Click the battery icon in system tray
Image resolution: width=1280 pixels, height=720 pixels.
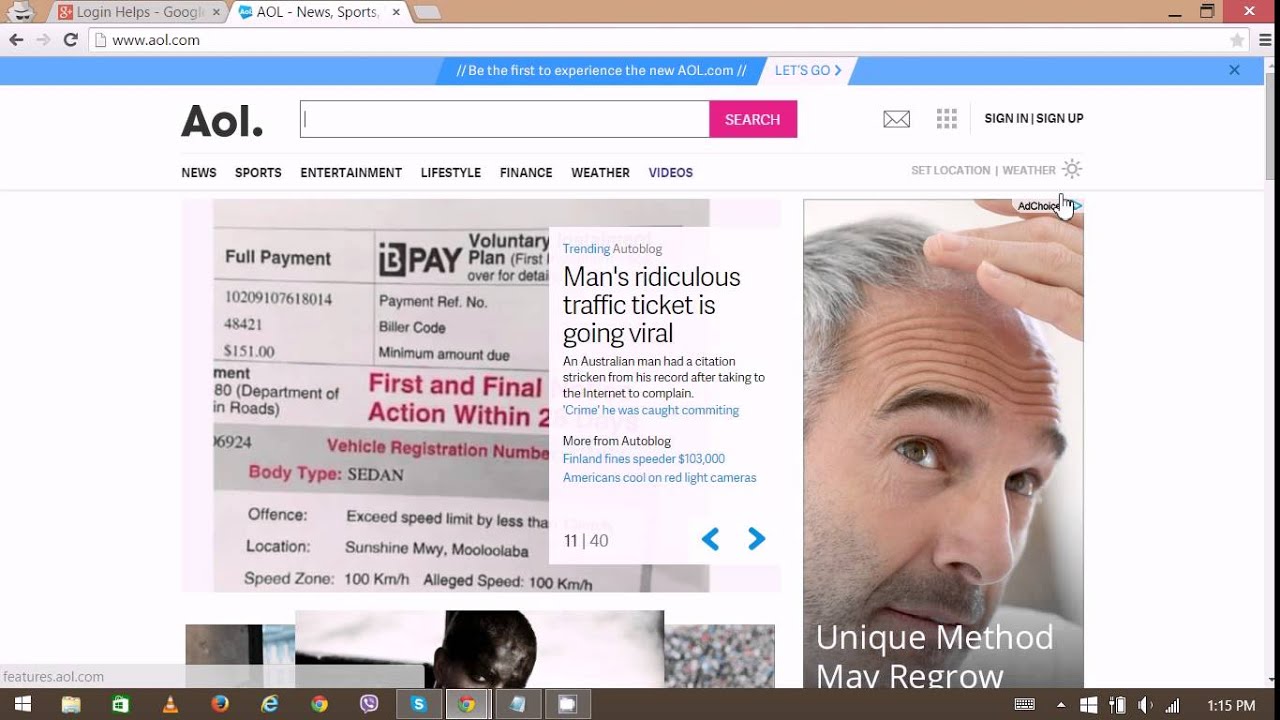point(1118,705)
